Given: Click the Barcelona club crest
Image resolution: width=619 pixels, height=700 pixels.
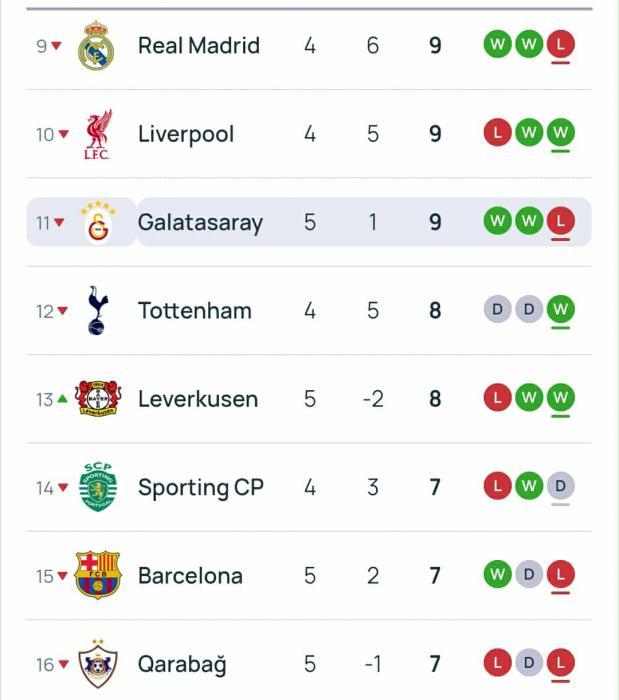Looking at the screenshot, I should (97, 576).
